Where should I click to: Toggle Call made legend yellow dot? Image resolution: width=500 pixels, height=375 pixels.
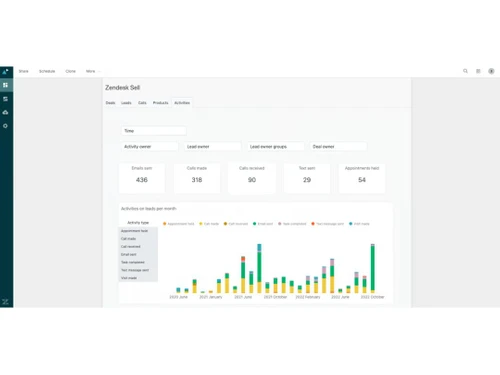pyautogui.click(x=201, y=224)
